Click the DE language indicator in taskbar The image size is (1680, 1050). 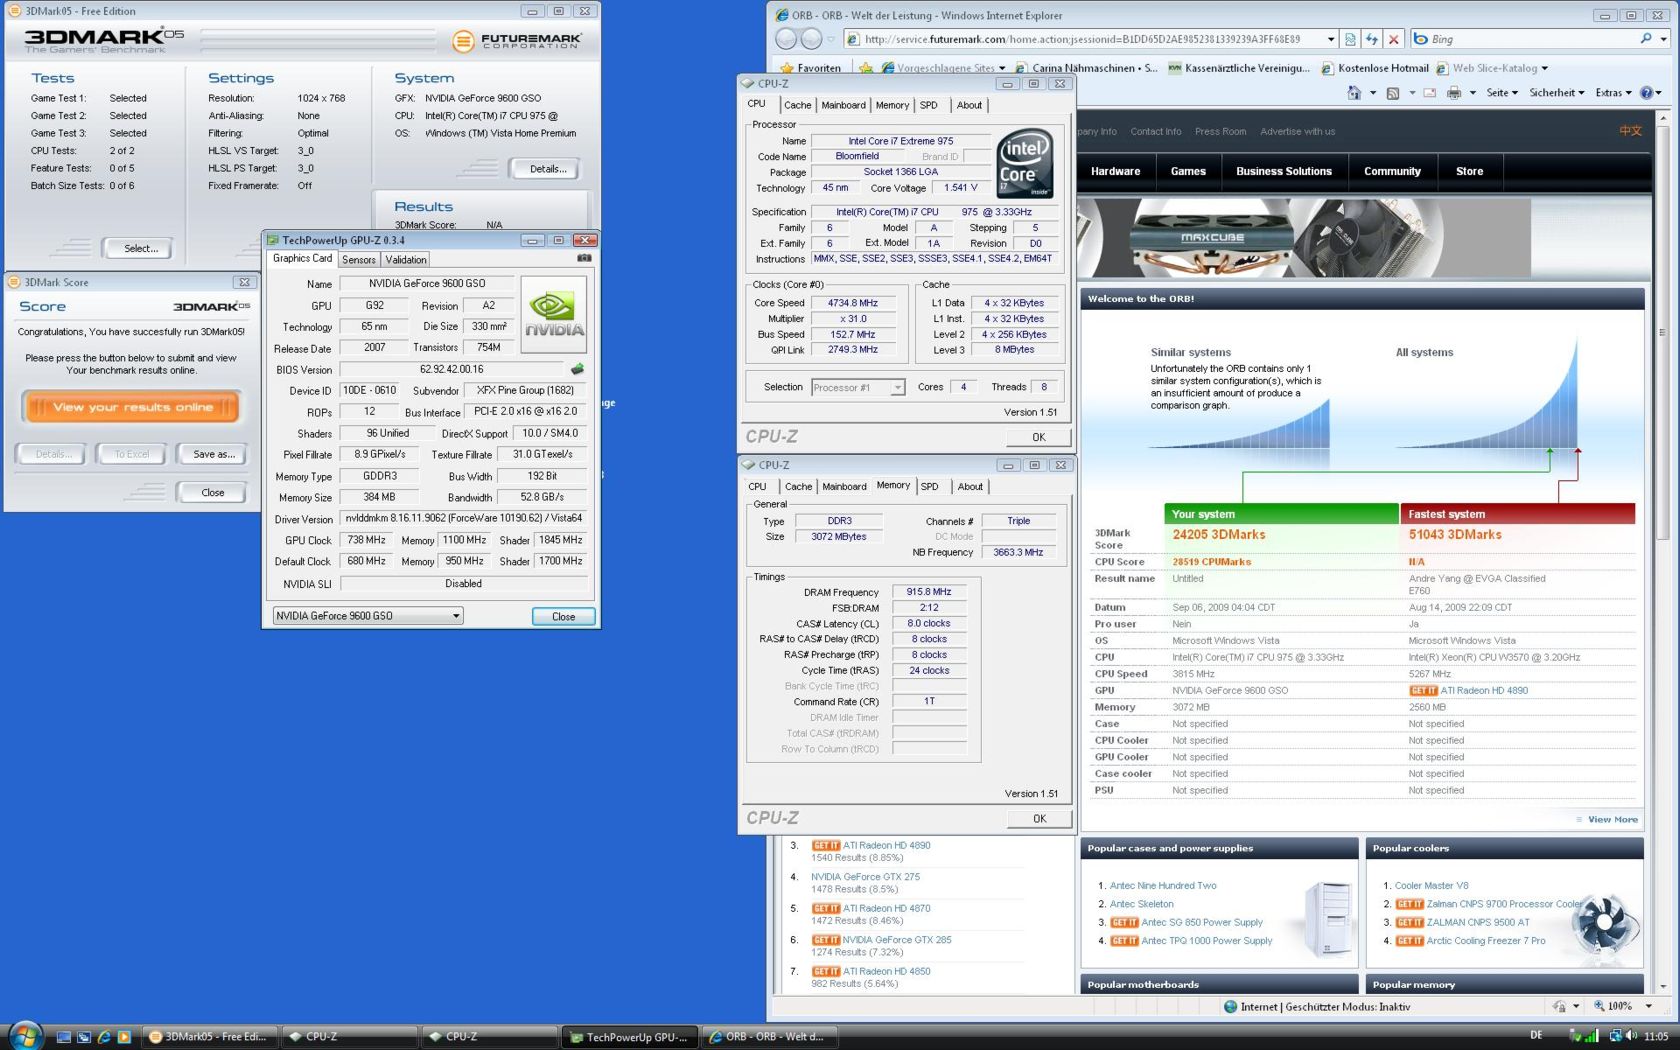coord(1536,1036)
